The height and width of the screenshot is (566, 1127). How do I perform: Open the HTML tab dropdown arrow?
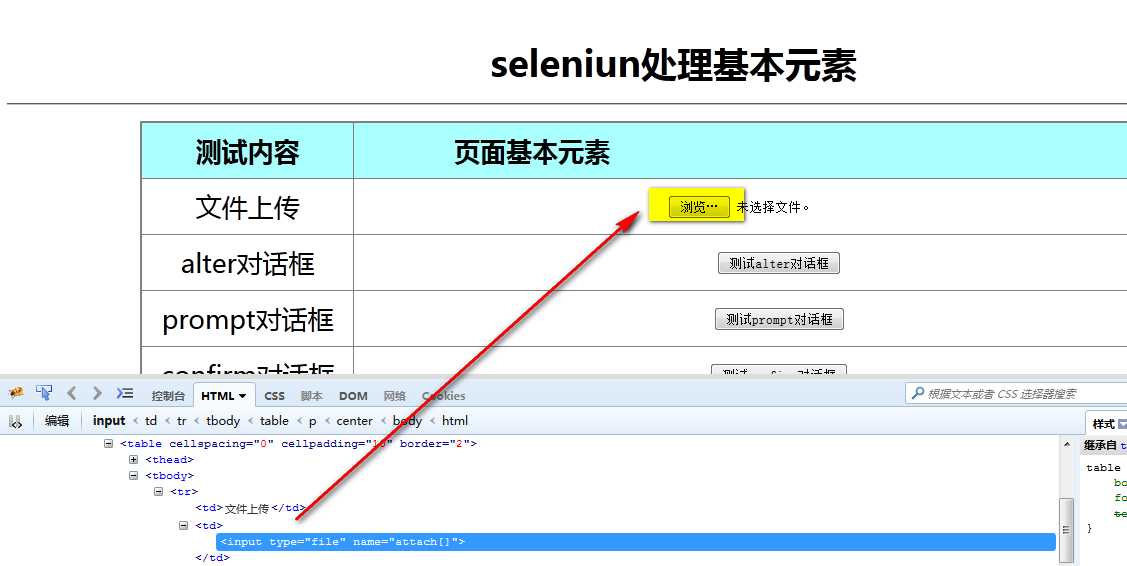pos(243,396)
